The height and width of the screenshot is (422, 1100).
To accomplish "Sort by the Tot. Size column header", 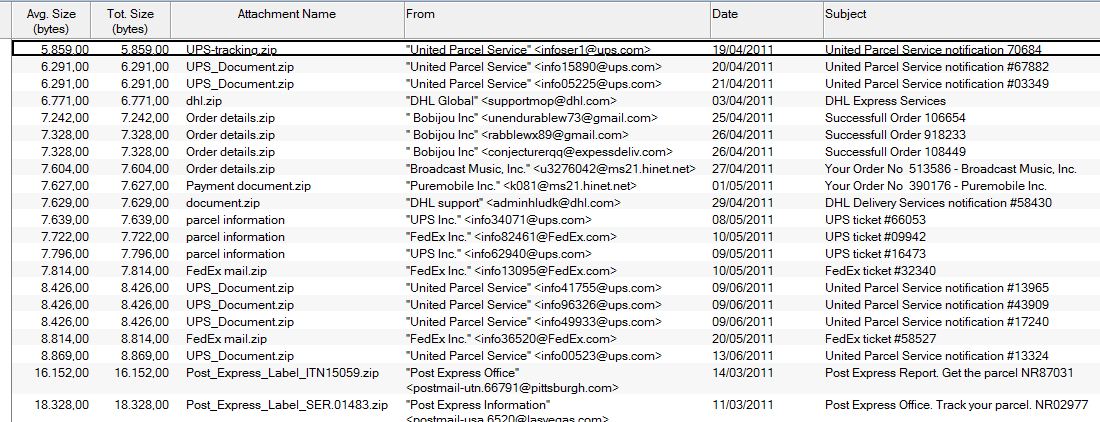I will click(x=130, y=21).
